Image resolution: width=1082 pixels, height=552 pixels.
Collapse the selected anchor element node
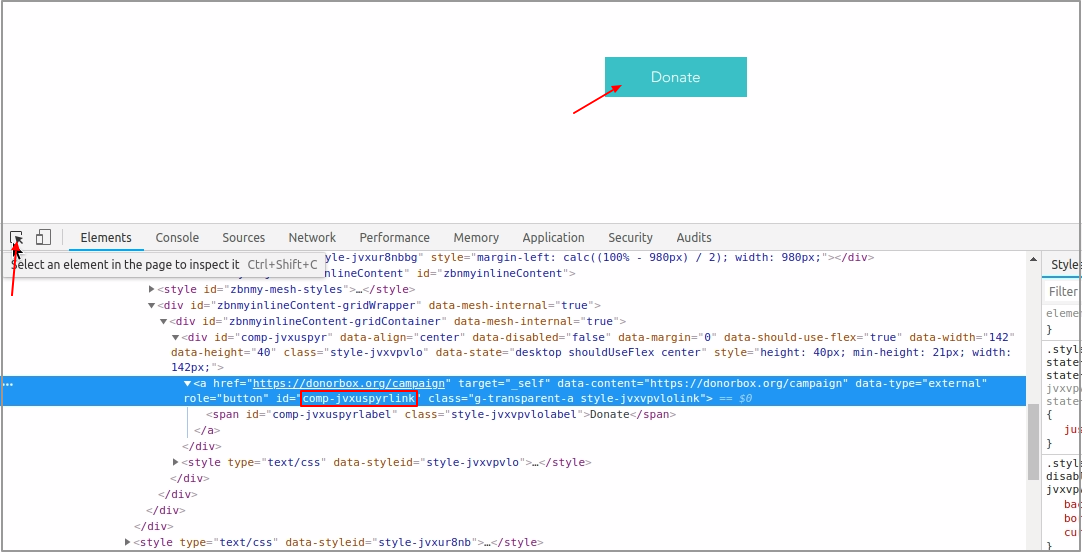(x=187, y=383)
